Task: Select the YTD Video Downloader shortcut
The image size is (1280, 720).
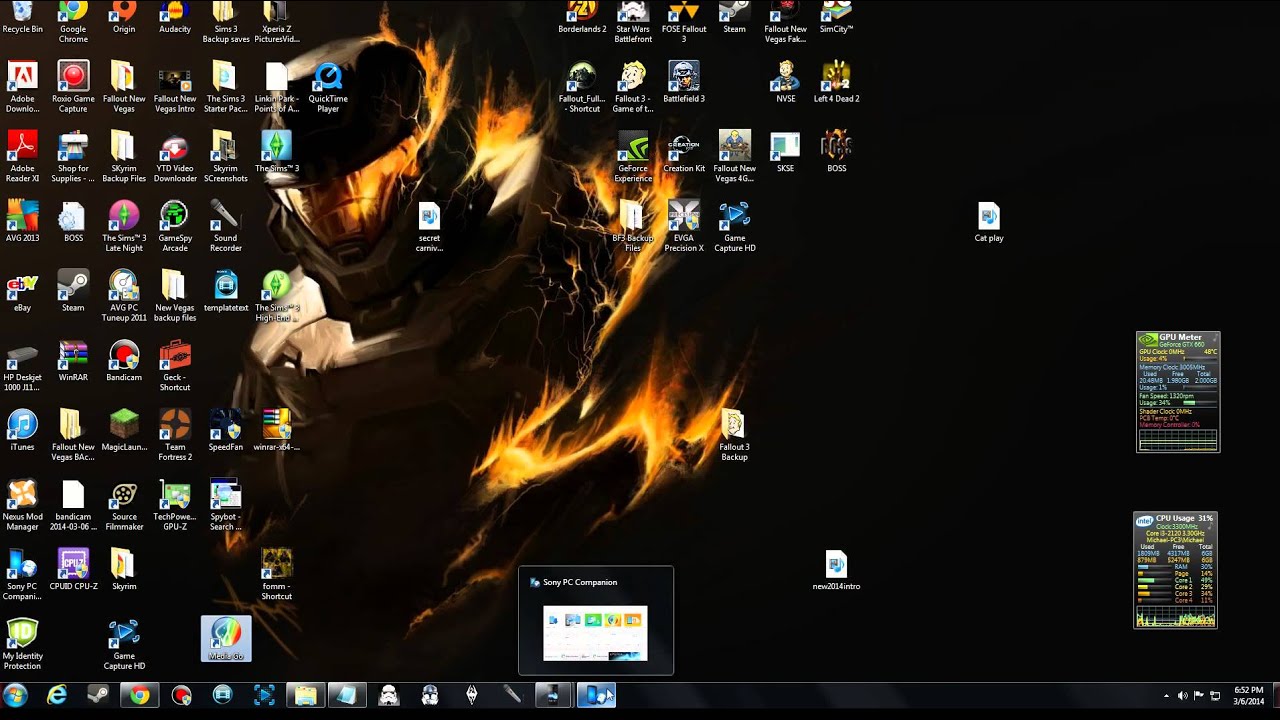Action: (175, 156)
